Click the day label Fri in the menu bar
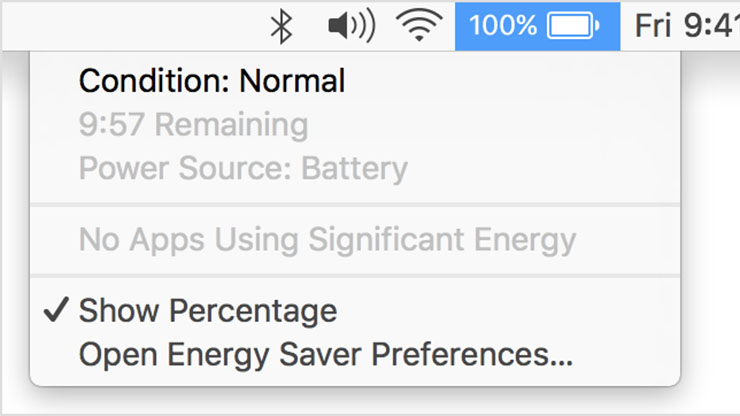 point(652,26)
